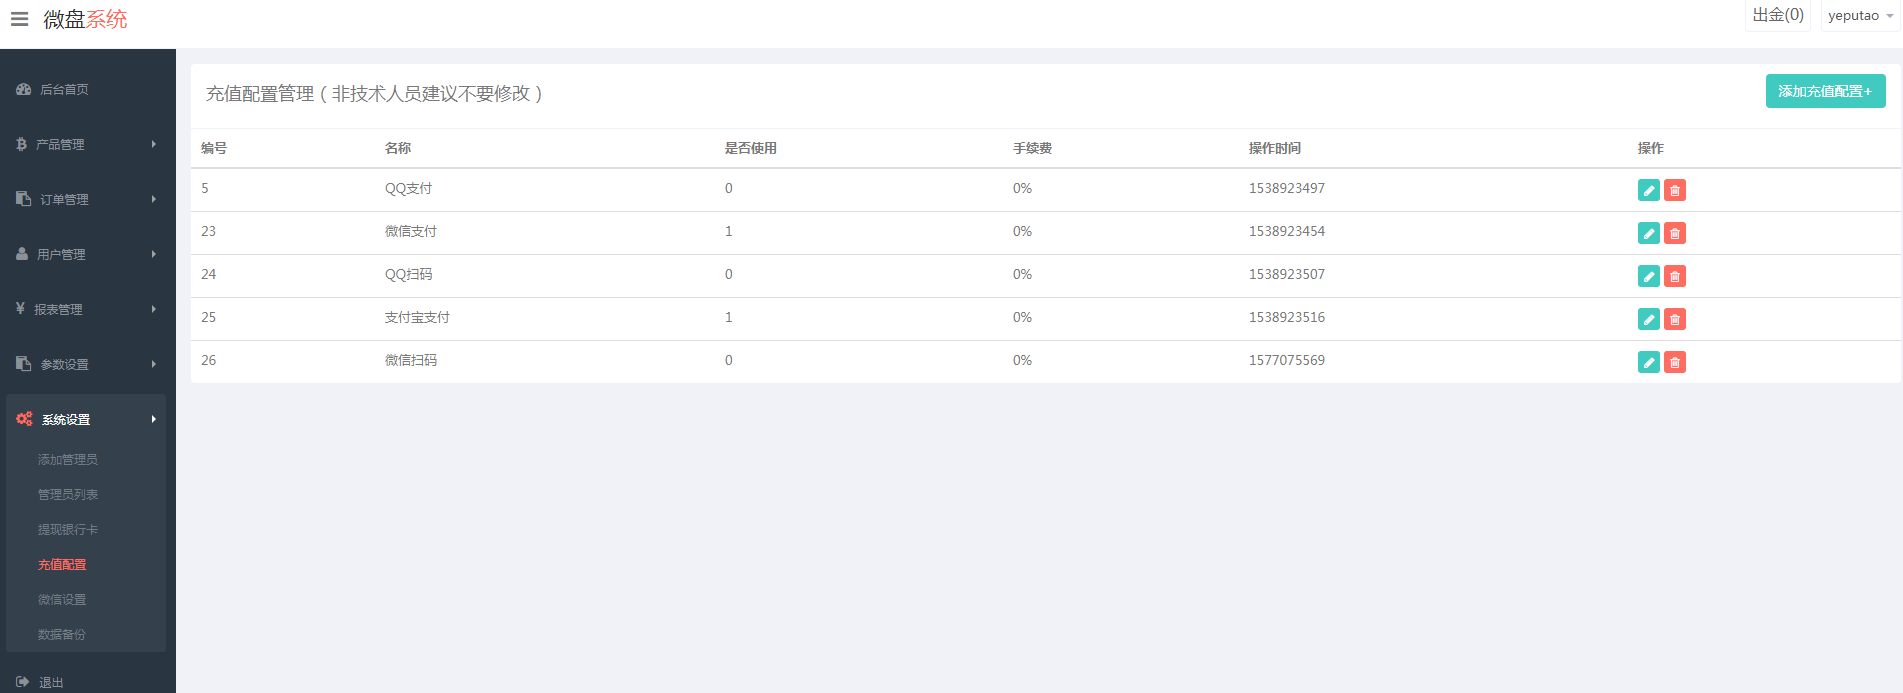Click the 充值配置管理 page heading
This screenshot has height=693, width=1903.
click(375, 93)
